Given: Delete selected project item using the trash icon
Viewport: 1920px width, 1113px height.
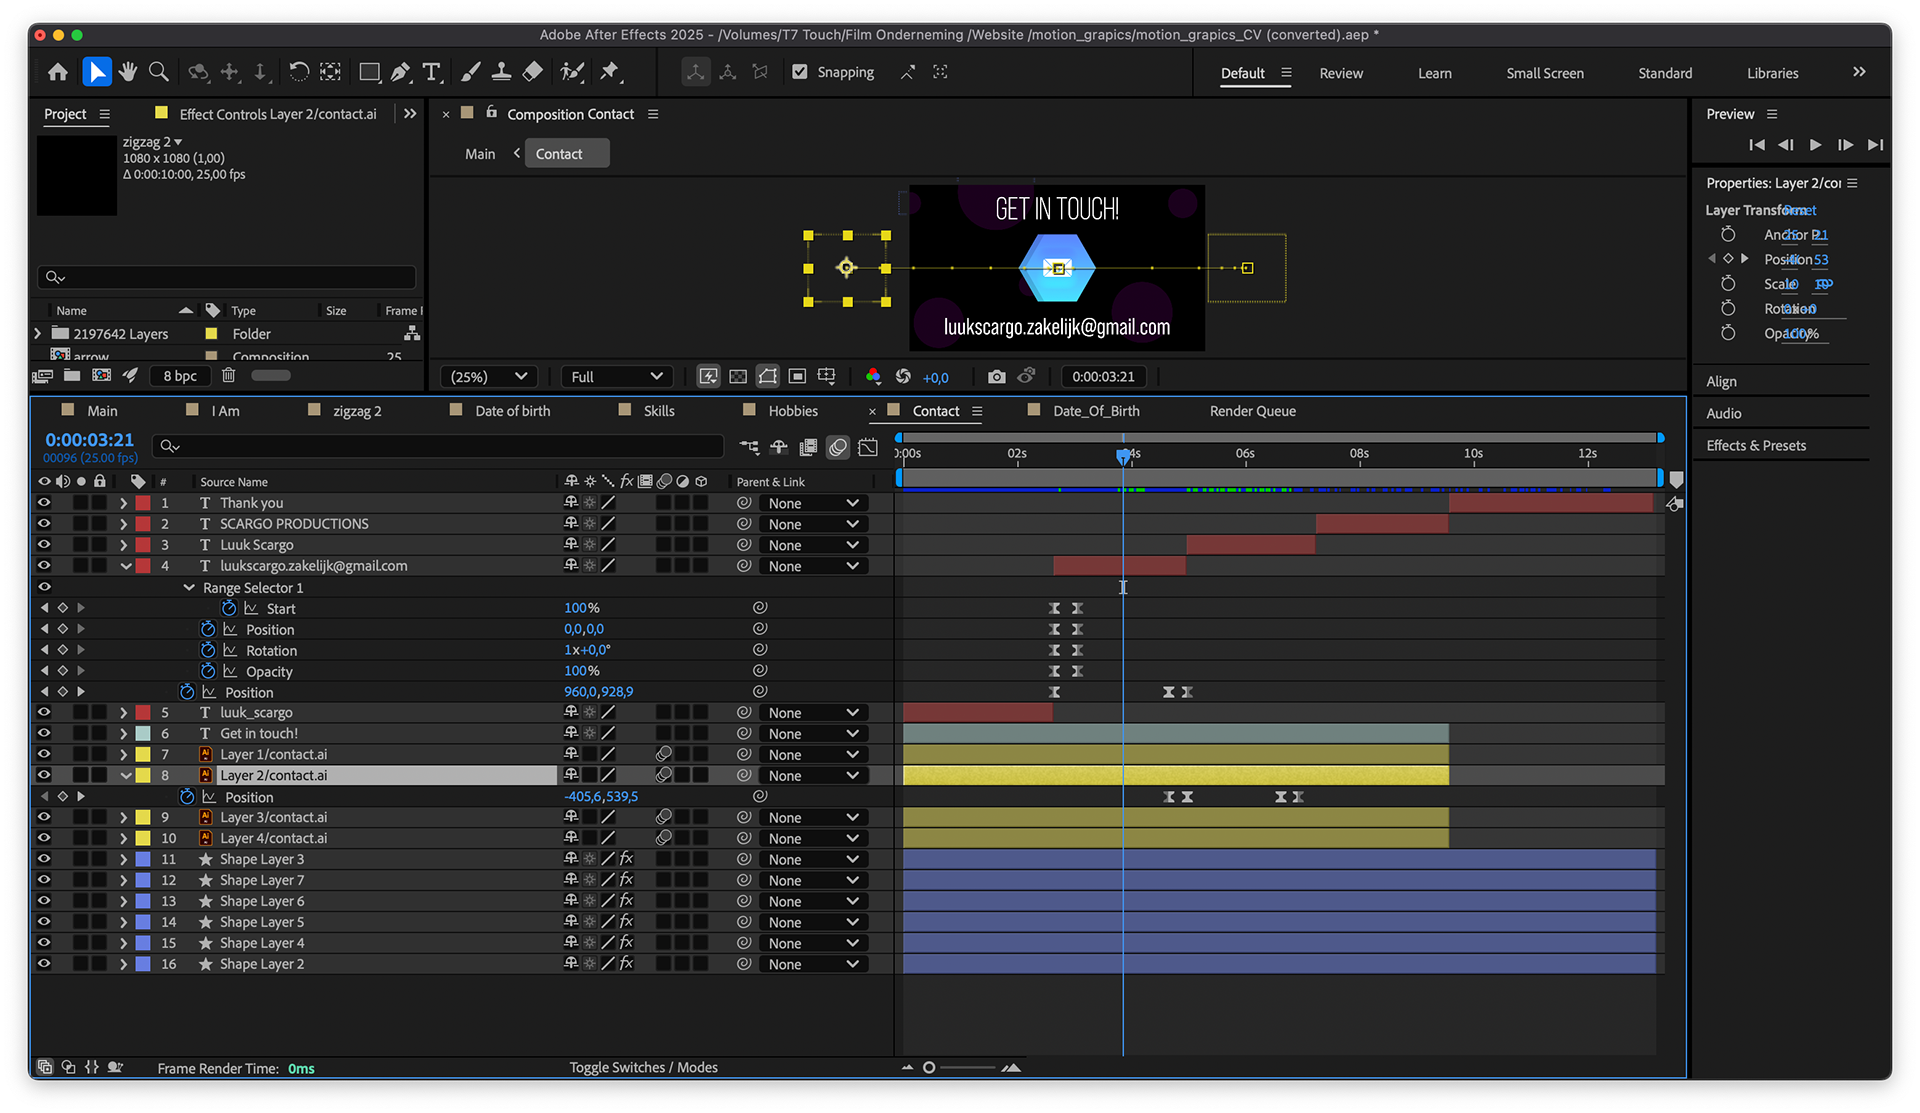Looking at the screenshot, I should point(228,375).
